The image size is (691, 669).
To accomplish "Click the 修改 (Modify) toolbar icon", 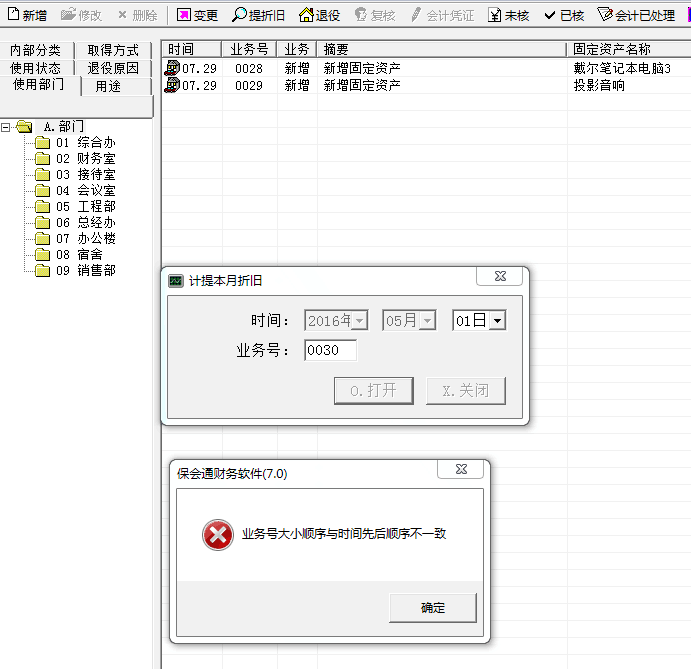I will 68,15.
